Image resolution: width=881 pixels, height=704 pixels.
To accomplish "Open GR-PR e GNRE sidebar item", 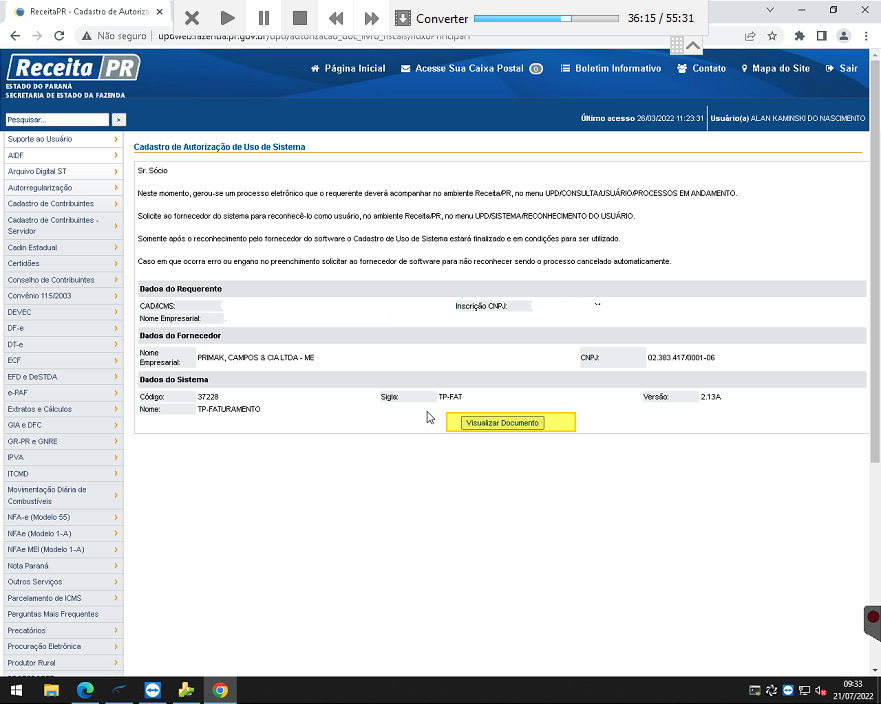I will [63, 441].
